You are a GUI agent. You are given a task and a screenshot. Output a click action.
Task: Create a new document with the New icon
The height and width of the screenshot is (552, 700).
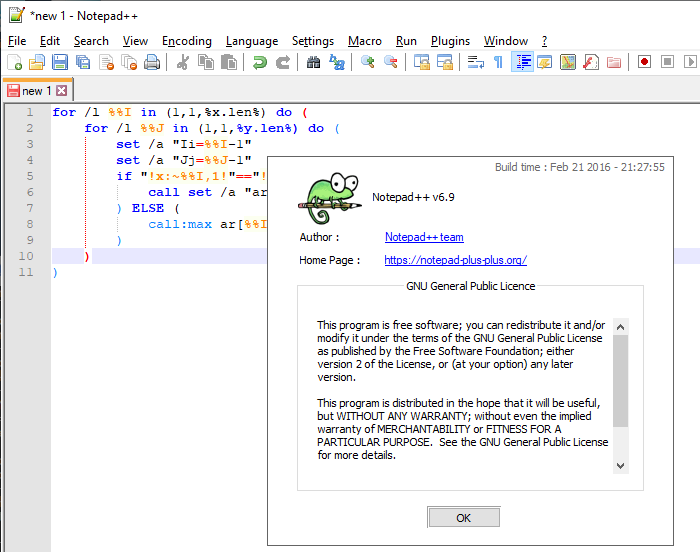(14, 62)
